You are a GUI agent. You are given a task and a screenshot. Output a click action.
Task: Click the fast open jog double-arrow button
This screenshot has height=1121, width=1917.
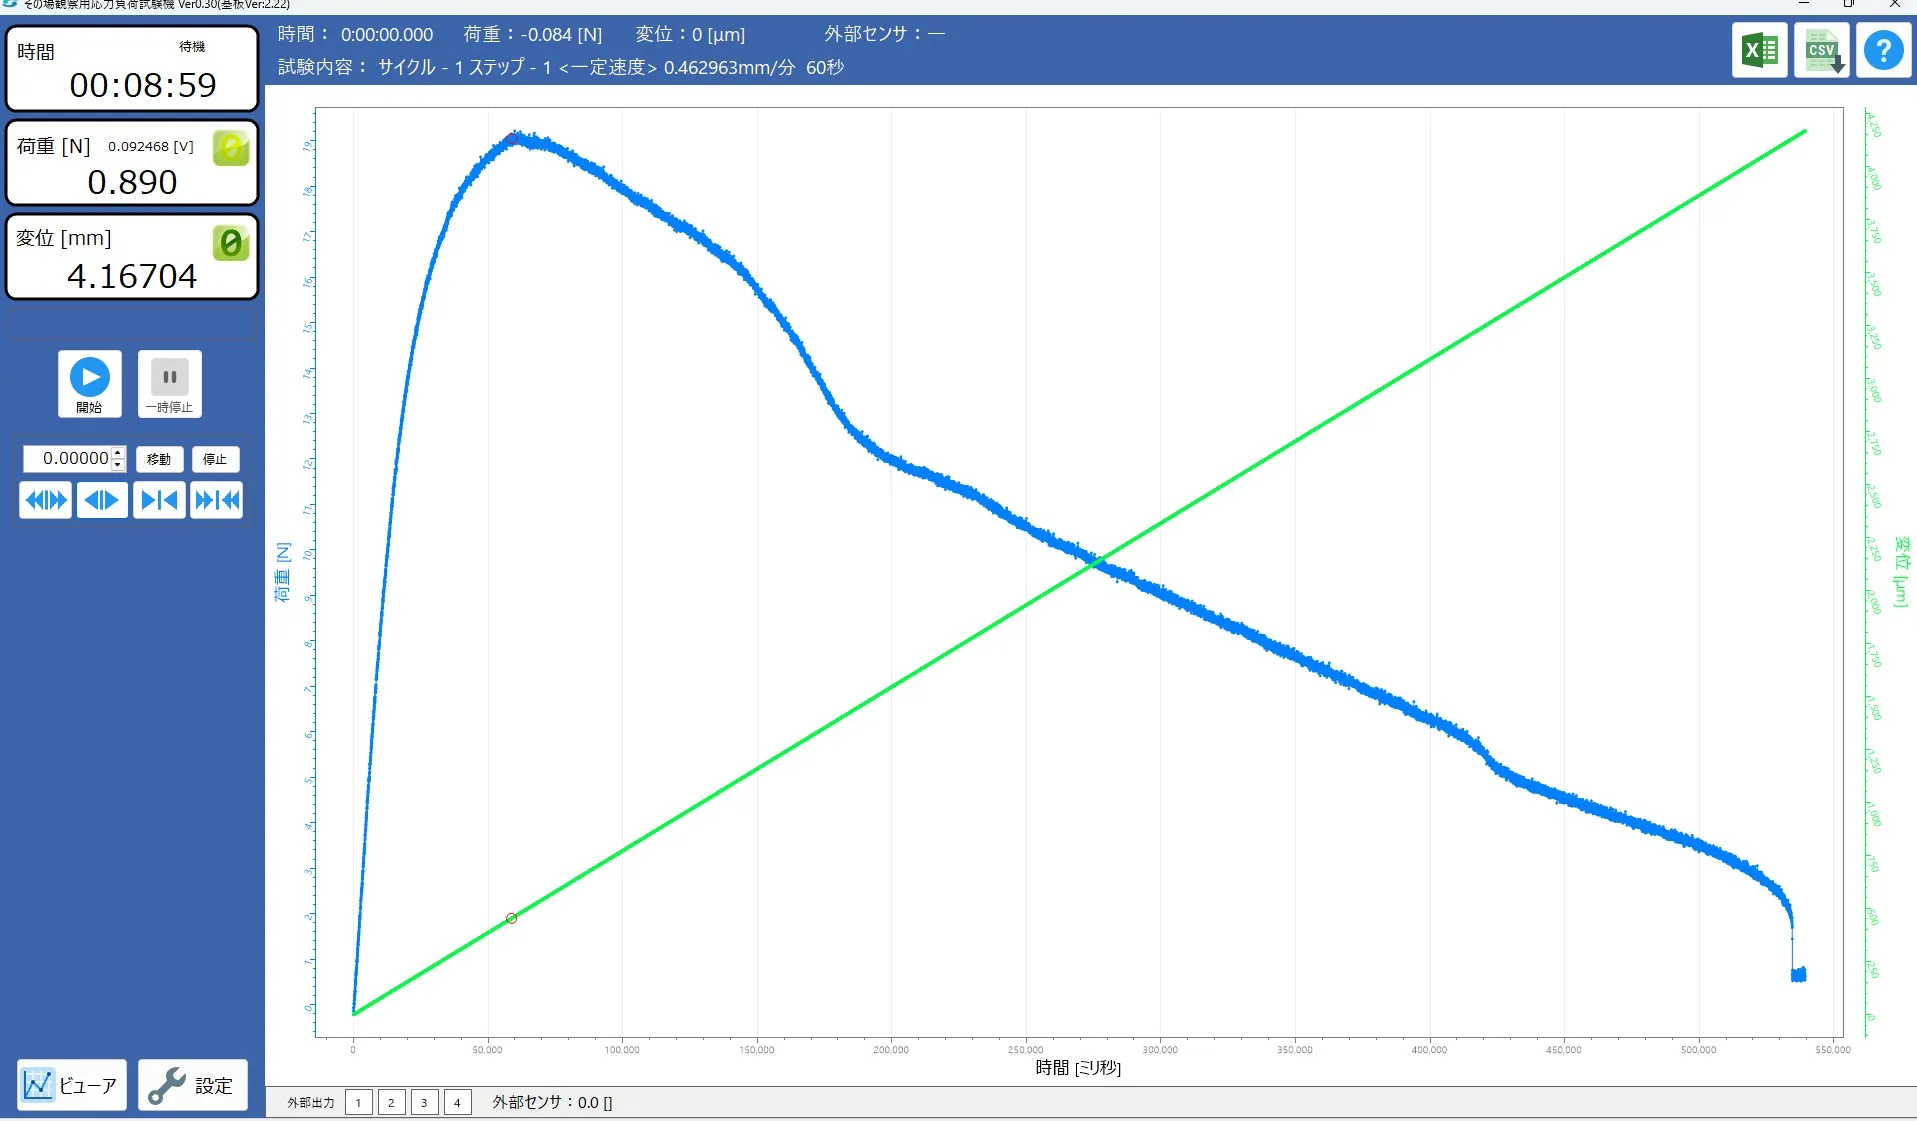point(45,500)
